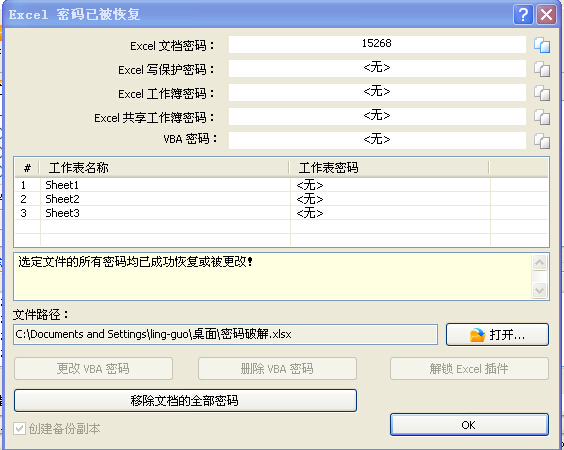Click the 选定文件的所有密码均已成功恢复 message text
Image resolution: width=564 pixels, height=450 pixels.
tap(136, 262)
